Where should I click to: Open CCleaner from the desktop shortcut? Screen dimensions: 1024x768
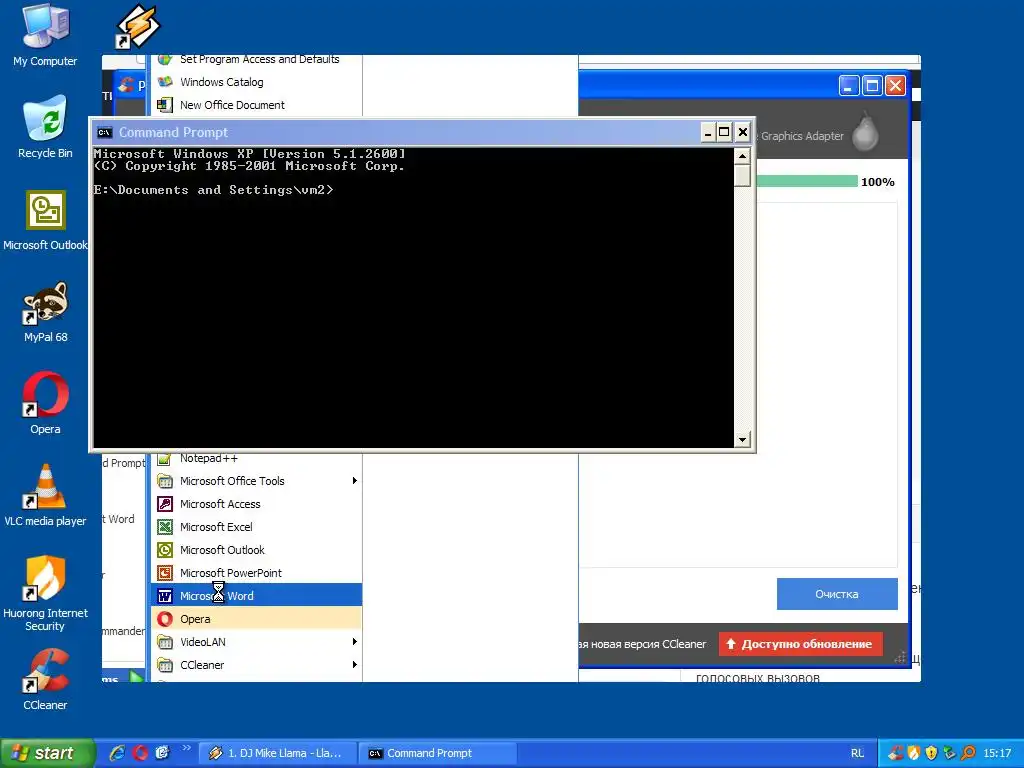click(x=45, y=679)
